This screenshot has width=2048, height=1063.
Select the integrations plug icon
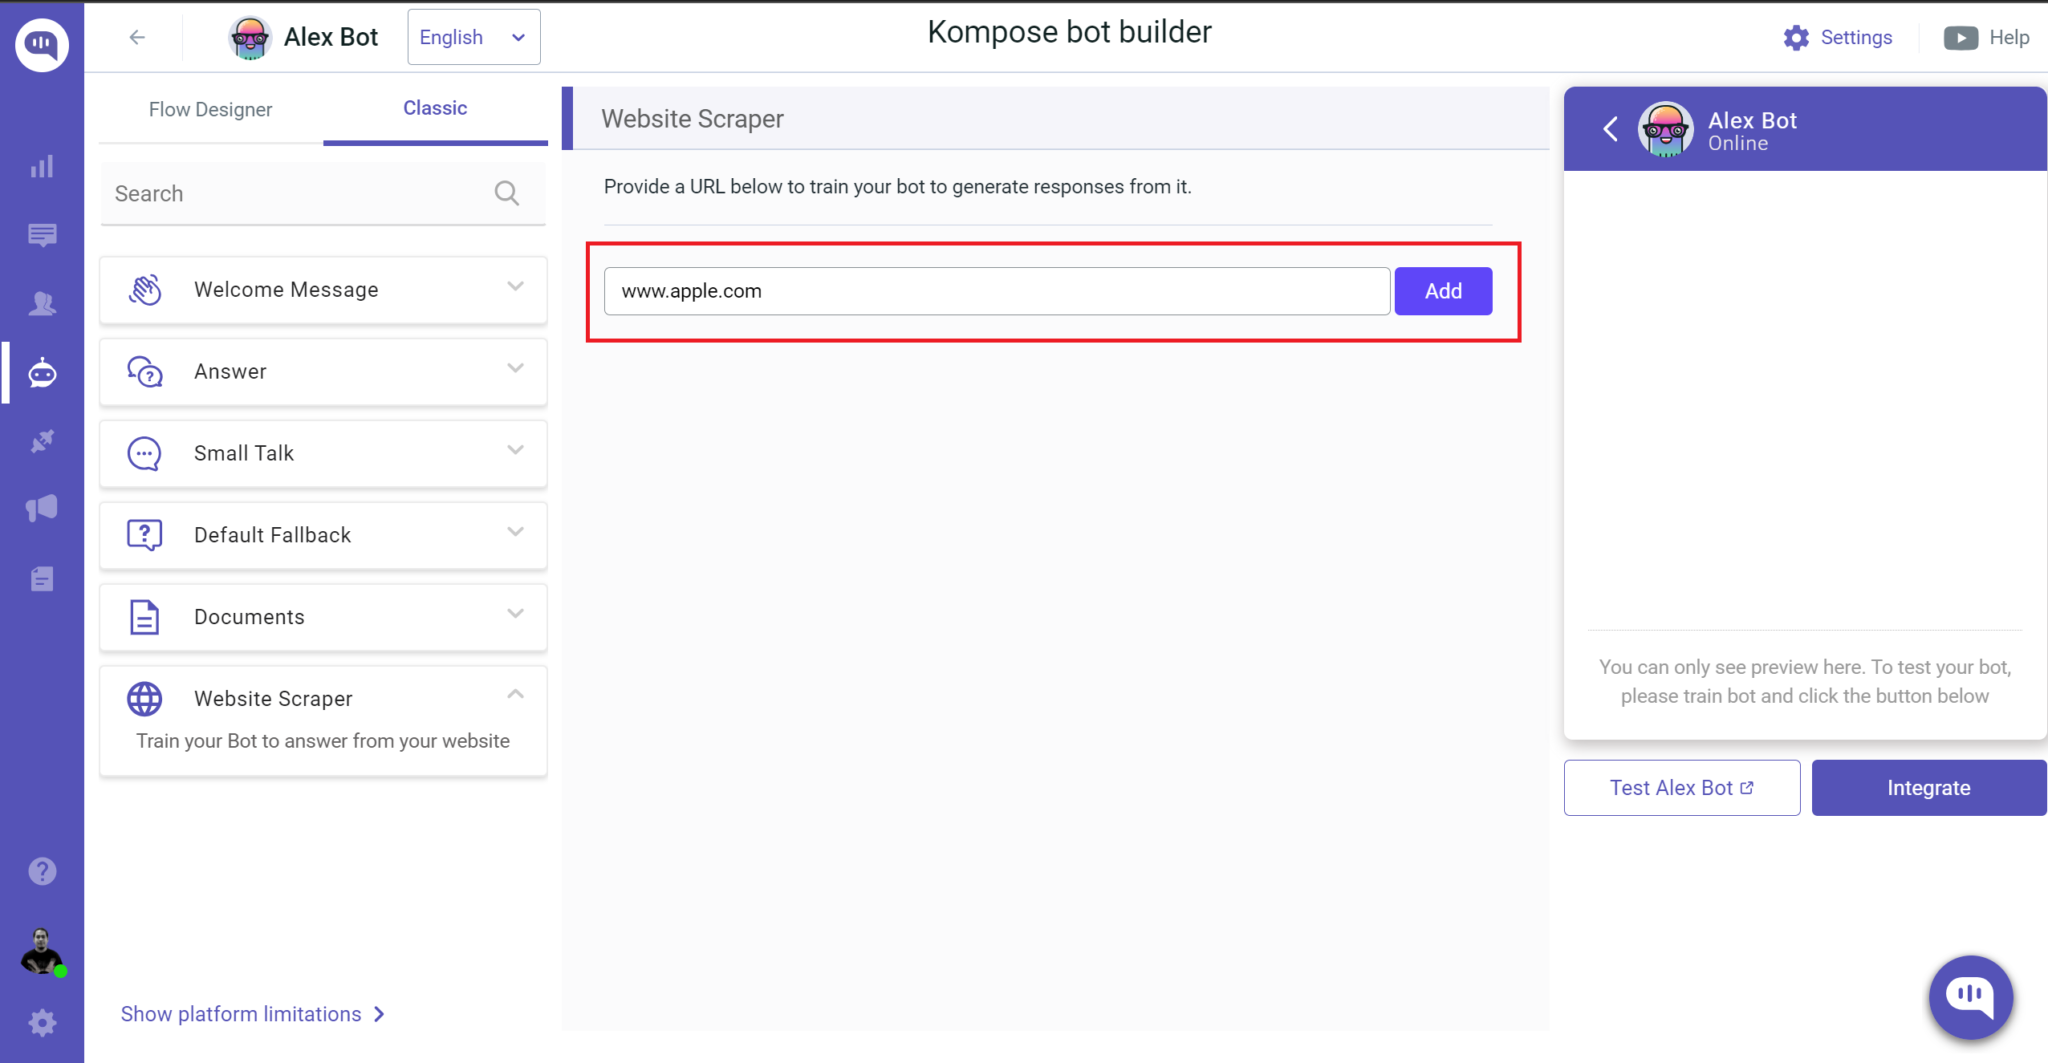(41, 441)
